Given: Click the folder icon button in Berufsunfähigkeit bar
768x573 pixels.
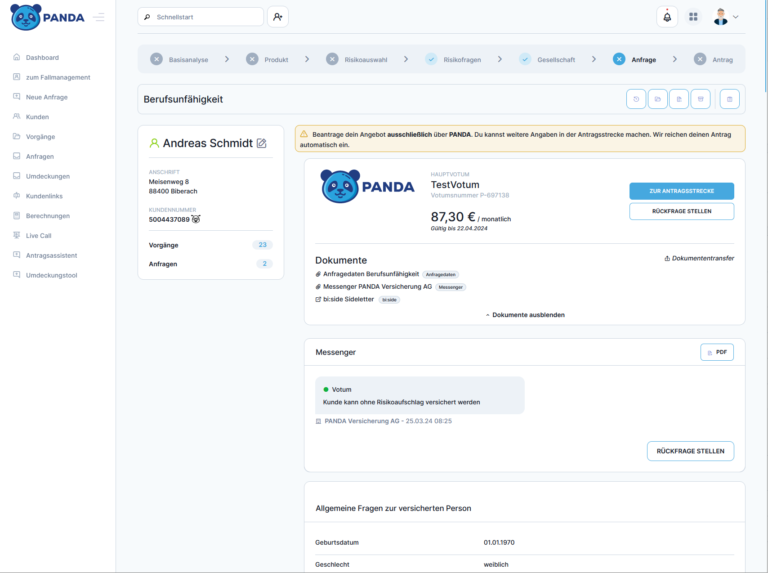Looking at the screenshot, I should pos(657,99).
